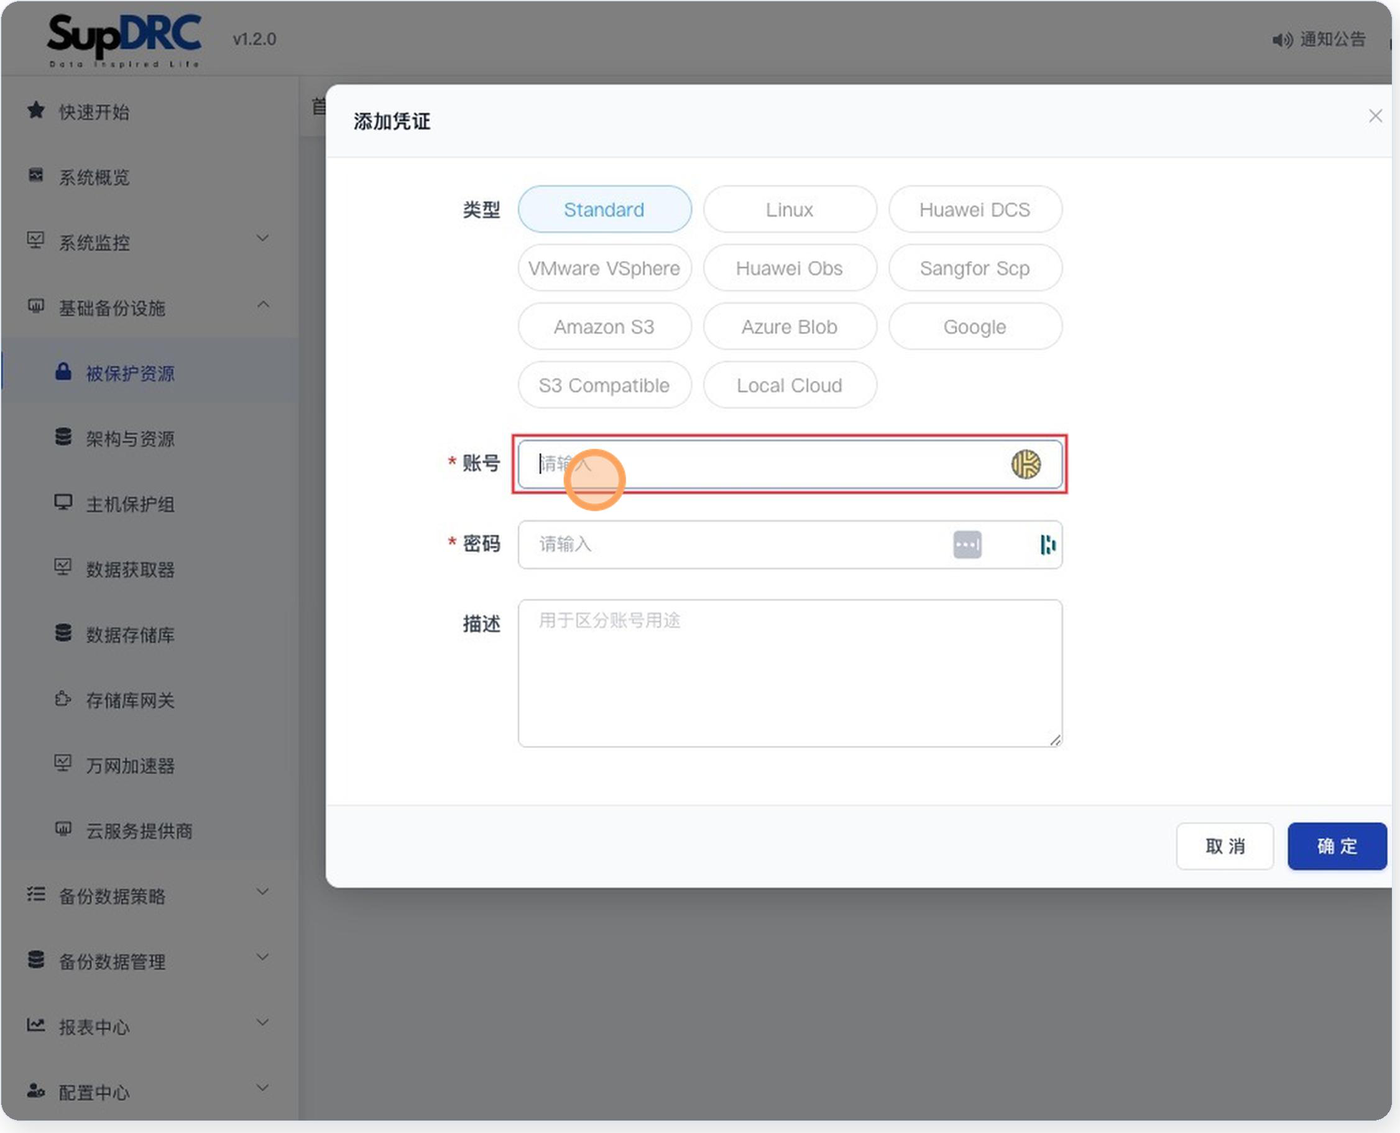Image resolution: width=1400 pixels, height=1133 pixels.
Task: Click the icon beside 云服务提供商
Action: pos(63,829)
